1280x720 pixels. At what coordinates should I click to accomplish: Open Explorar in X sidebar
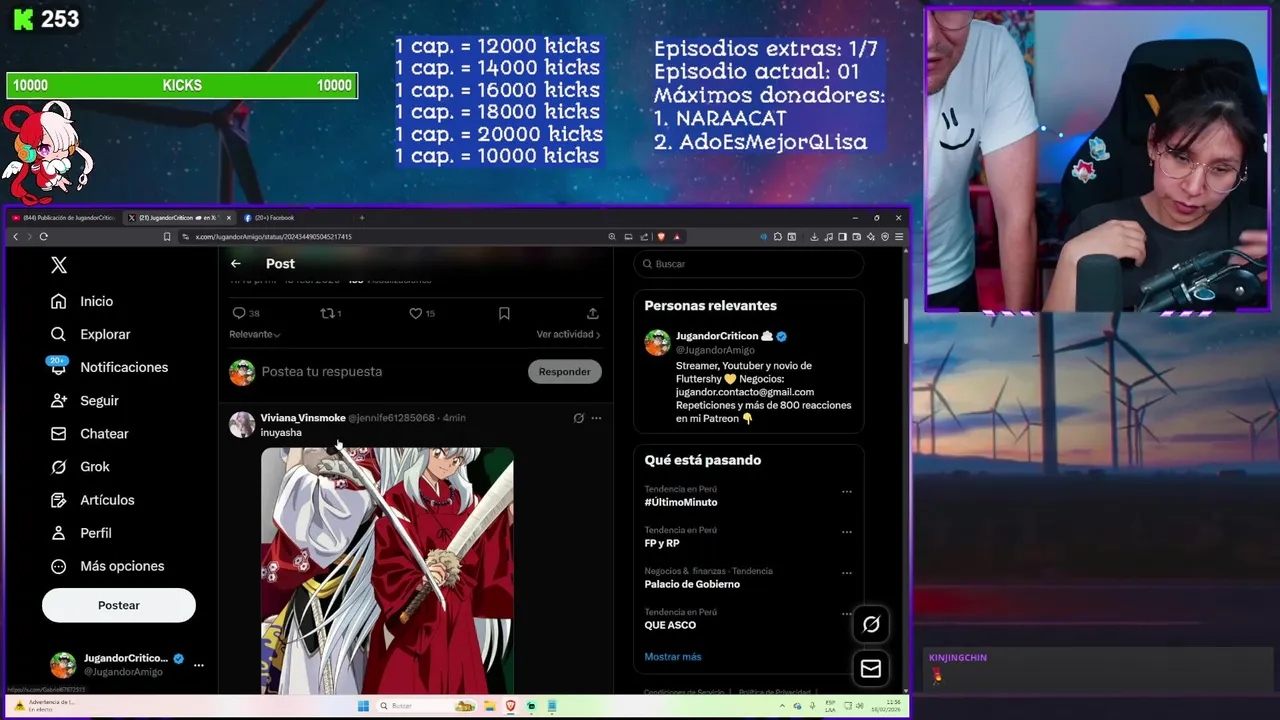(91, 334)
